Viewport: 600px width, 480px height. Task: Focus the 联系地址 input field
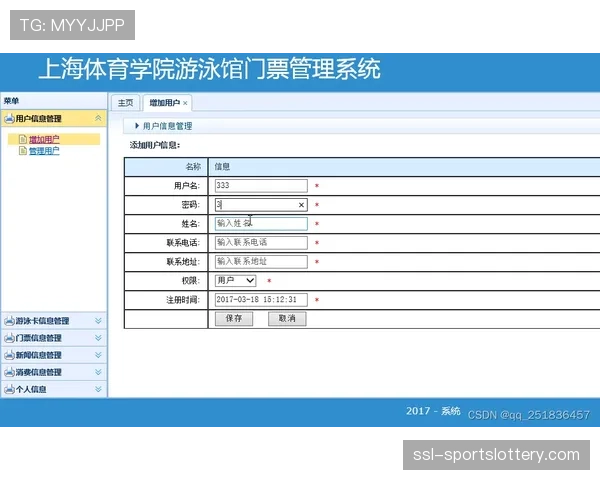point(261,262)
